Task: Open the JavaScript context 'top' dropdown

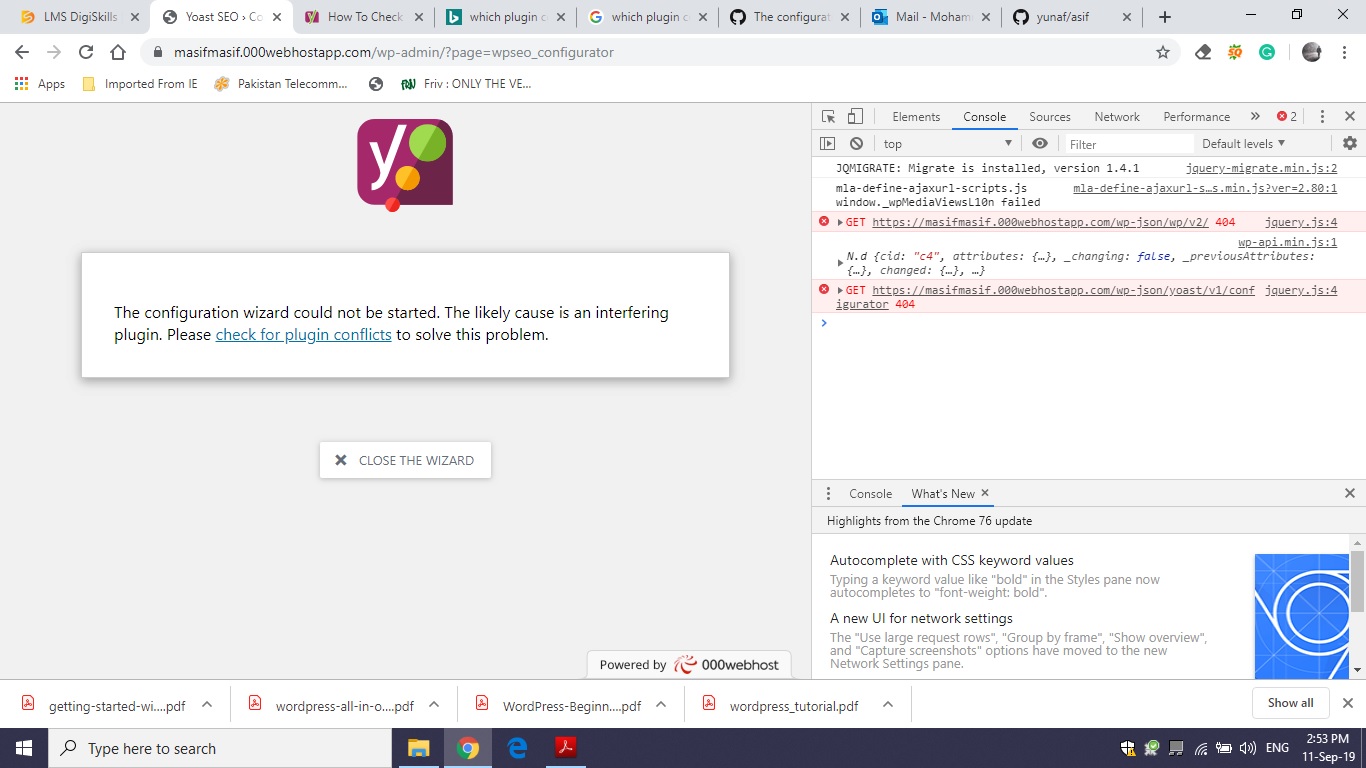Action: (947, 144)
